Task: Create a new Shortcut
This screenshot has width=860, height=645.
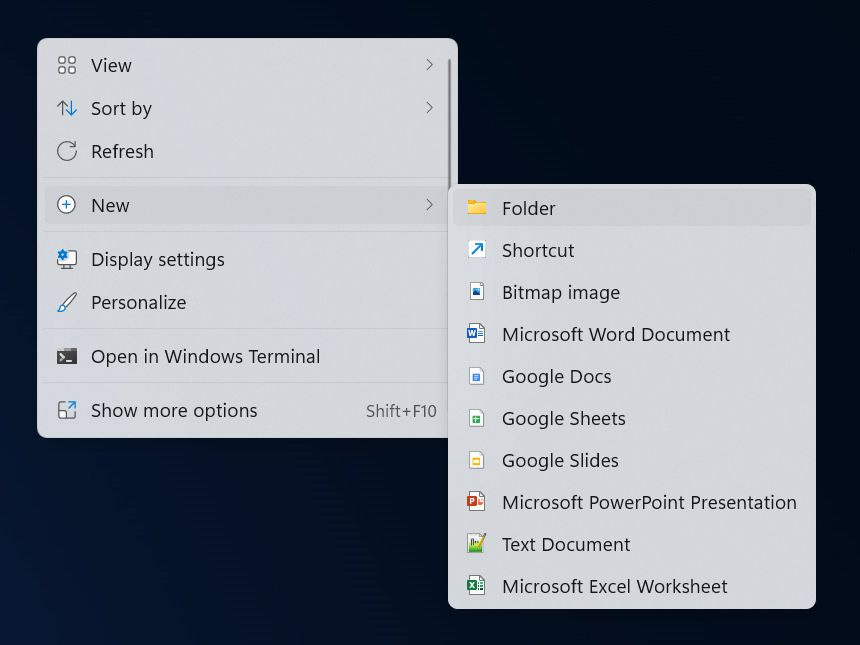Action: [632, 250]
